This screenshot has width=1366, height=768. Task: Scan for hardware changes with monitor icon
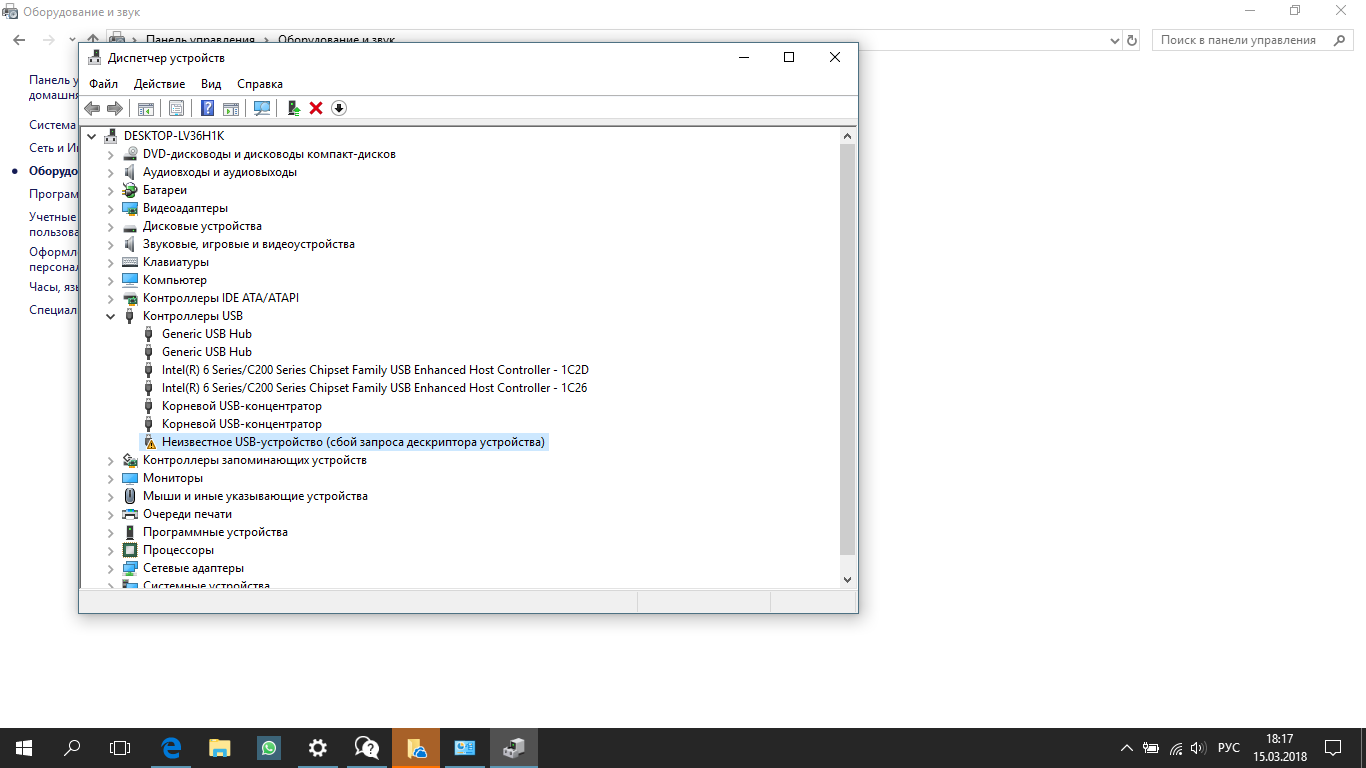262,108
